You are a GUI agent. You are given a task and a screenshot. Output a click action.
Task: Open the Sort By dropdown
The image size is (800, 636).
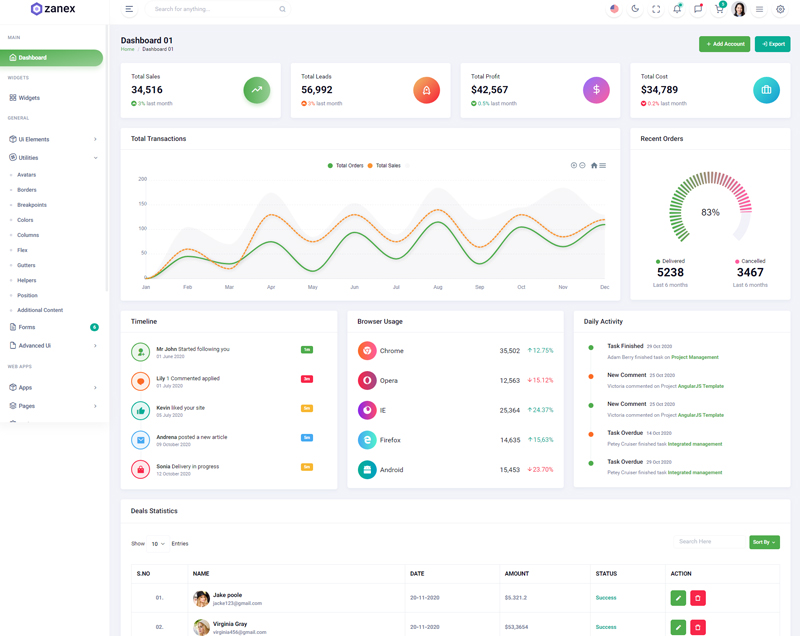tap(764, 542)
